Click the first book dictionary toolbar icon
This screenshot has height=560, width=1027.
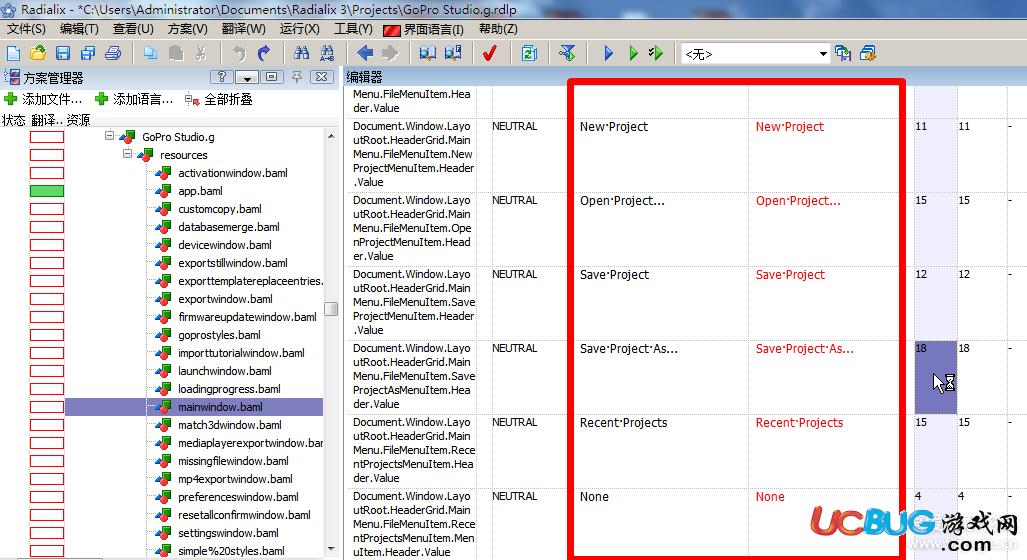click(428, 54)
